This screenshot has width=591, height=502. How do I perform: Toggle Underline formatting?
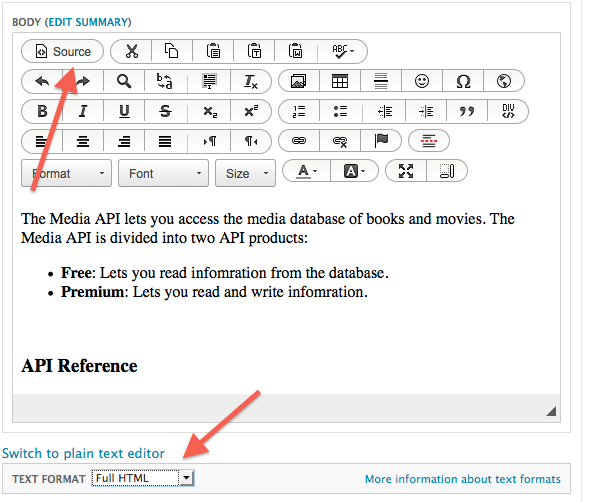pyautogui.click(x=124, y=111)
